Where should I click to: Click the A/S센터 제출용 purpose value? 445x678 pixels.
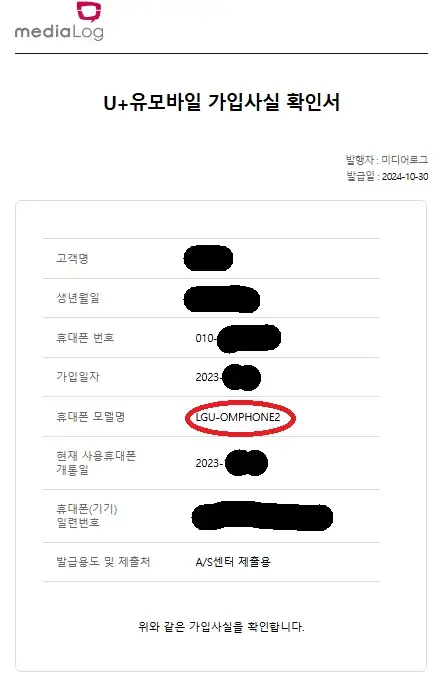(x=233, y=562)
